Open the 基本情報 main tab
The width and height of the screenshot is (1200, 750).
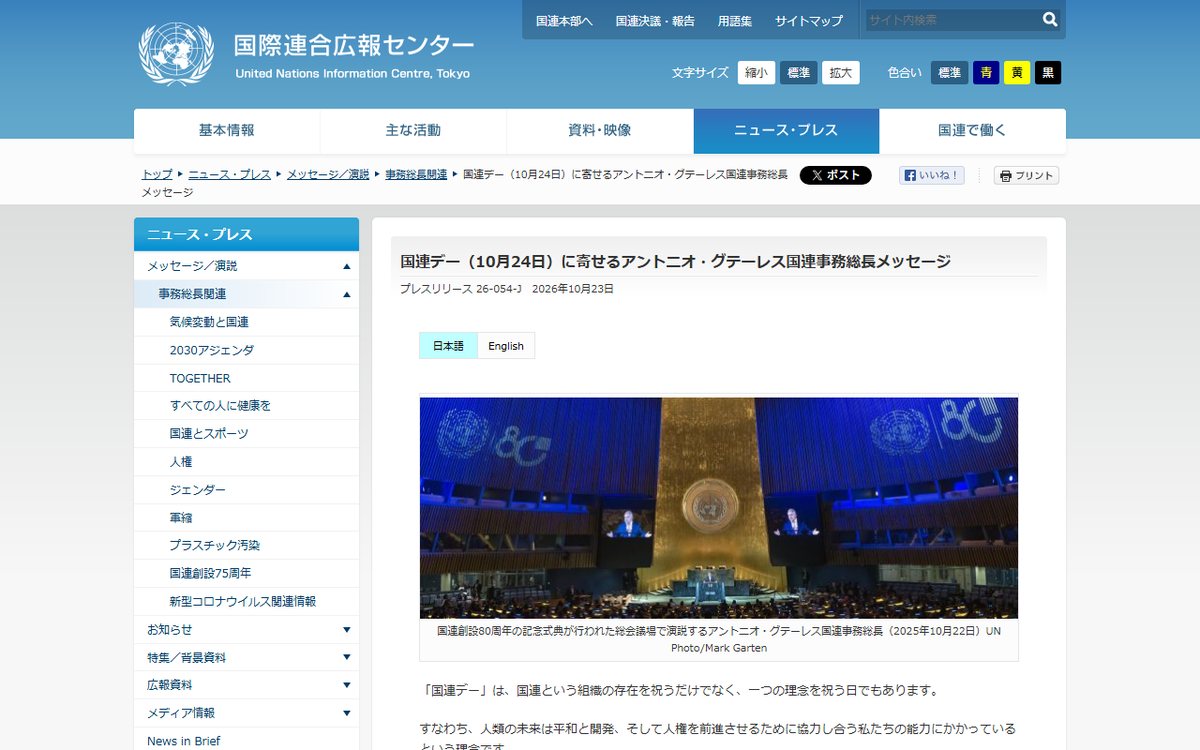point(227,131)
